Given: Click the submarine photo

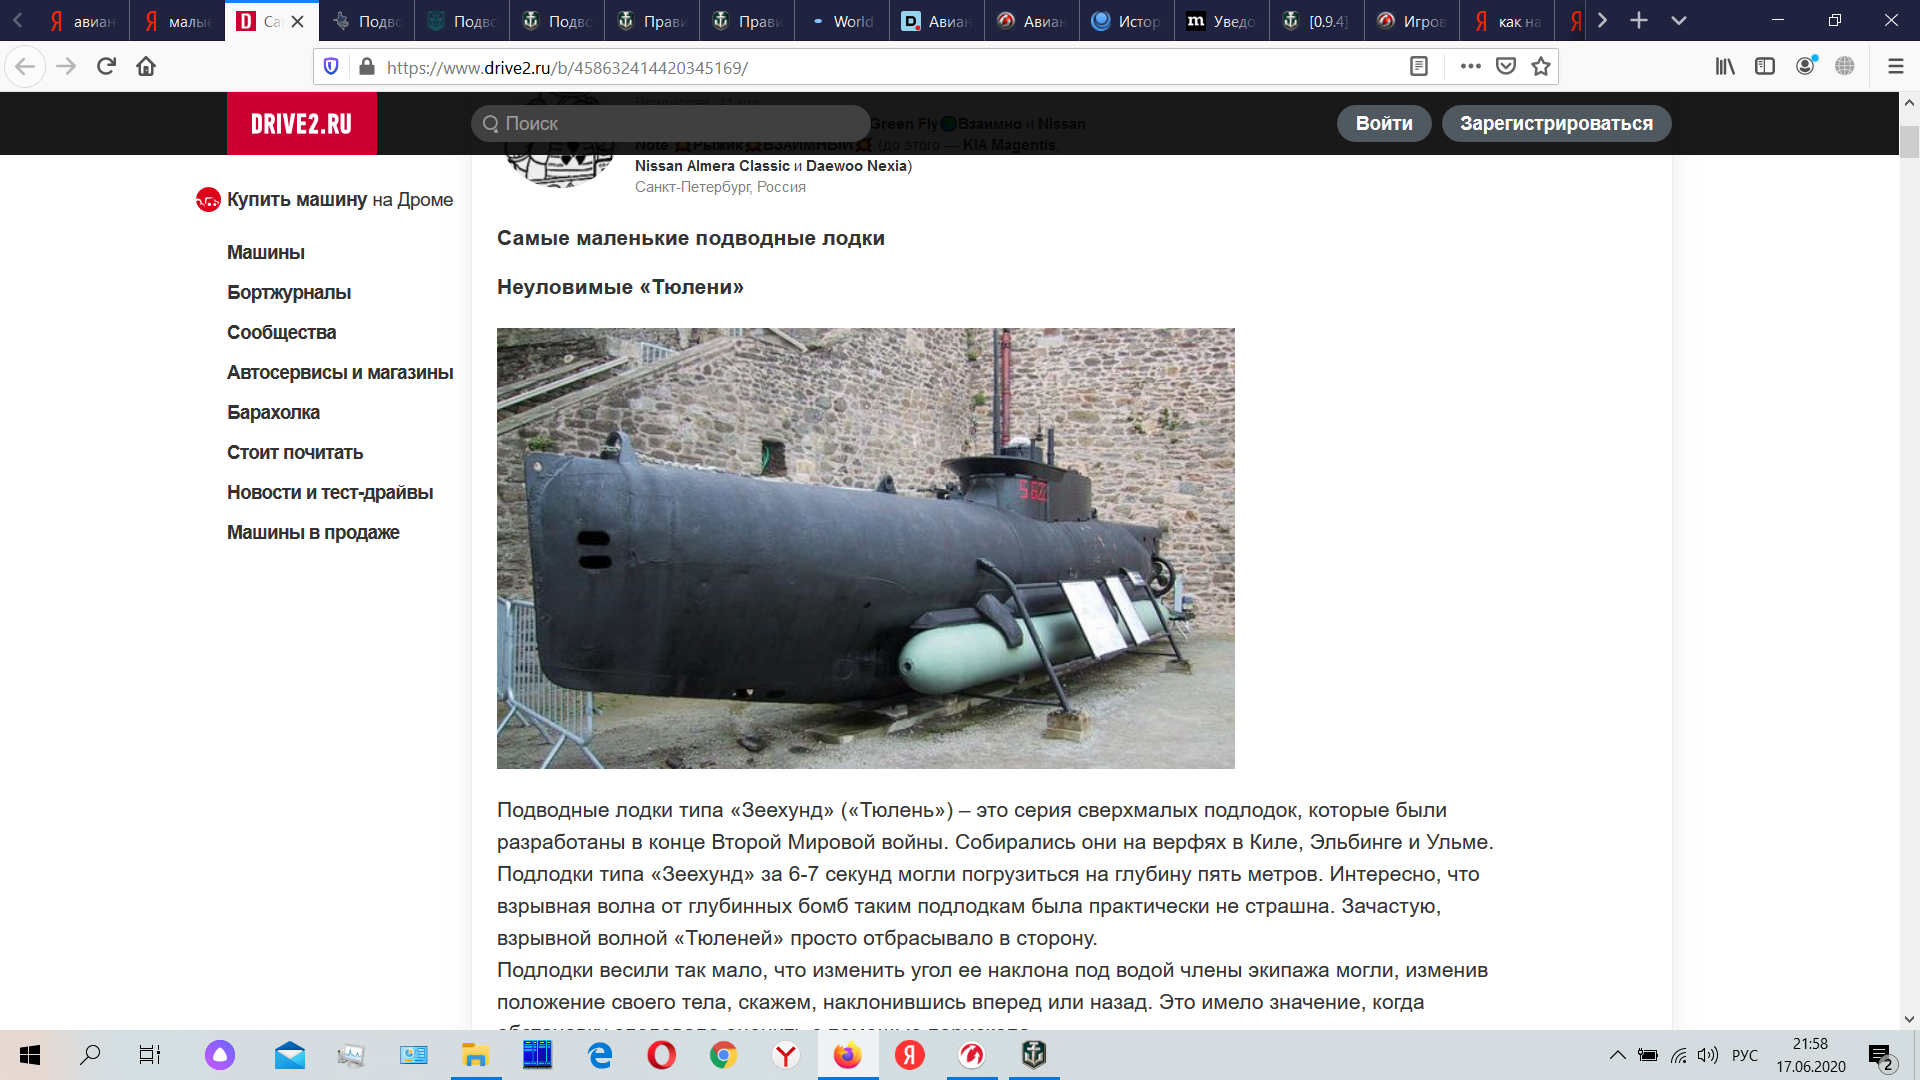Looking at the screenshot, I should pos(865,548).
